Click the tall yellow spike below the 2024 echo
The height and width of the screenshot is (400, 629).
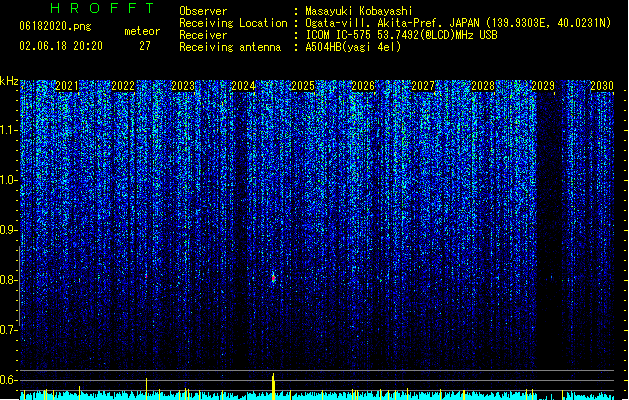pos(273,386)
